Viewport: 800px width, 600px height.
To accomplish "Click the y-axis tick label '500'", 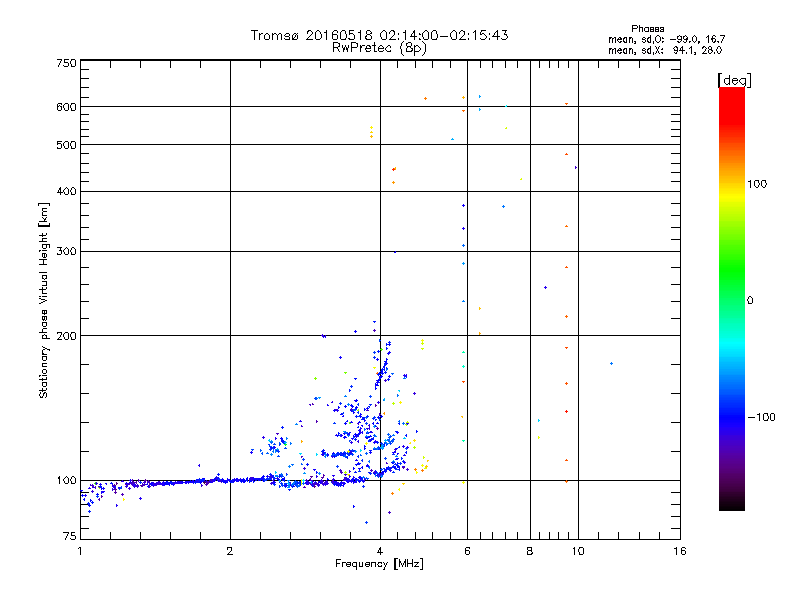I will [x=66, y=145].
